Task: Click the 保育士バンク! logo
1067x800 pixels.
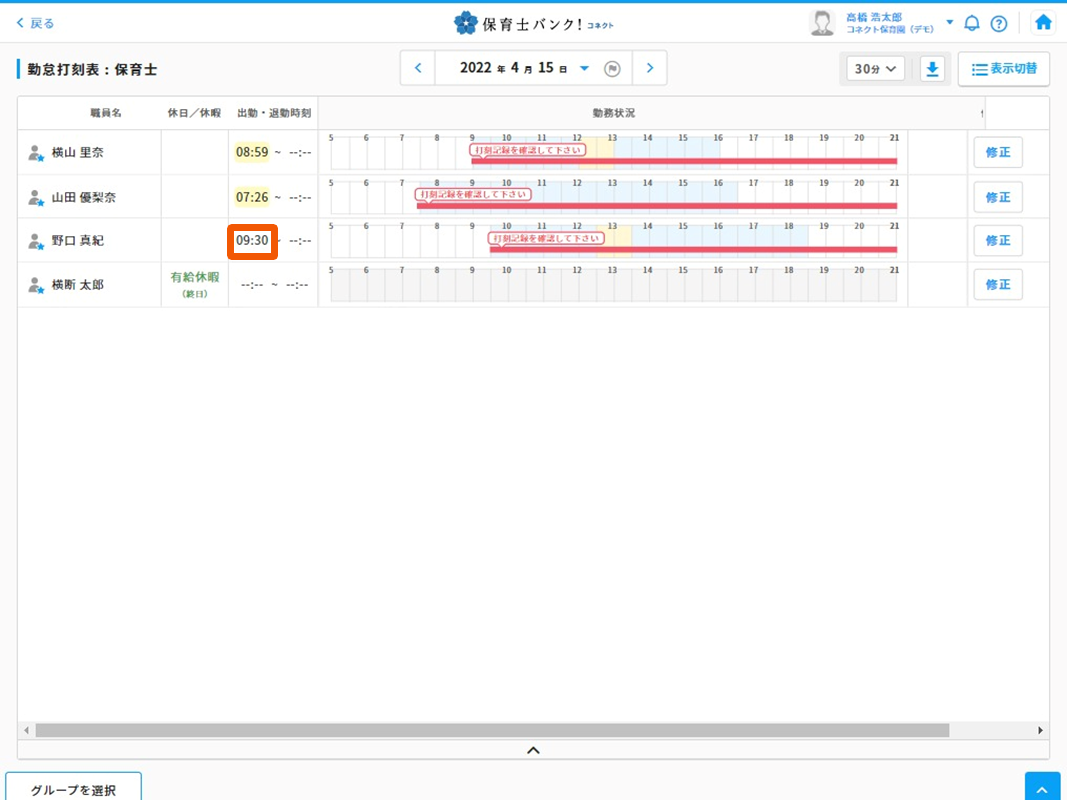Action: tap(533, 22)
